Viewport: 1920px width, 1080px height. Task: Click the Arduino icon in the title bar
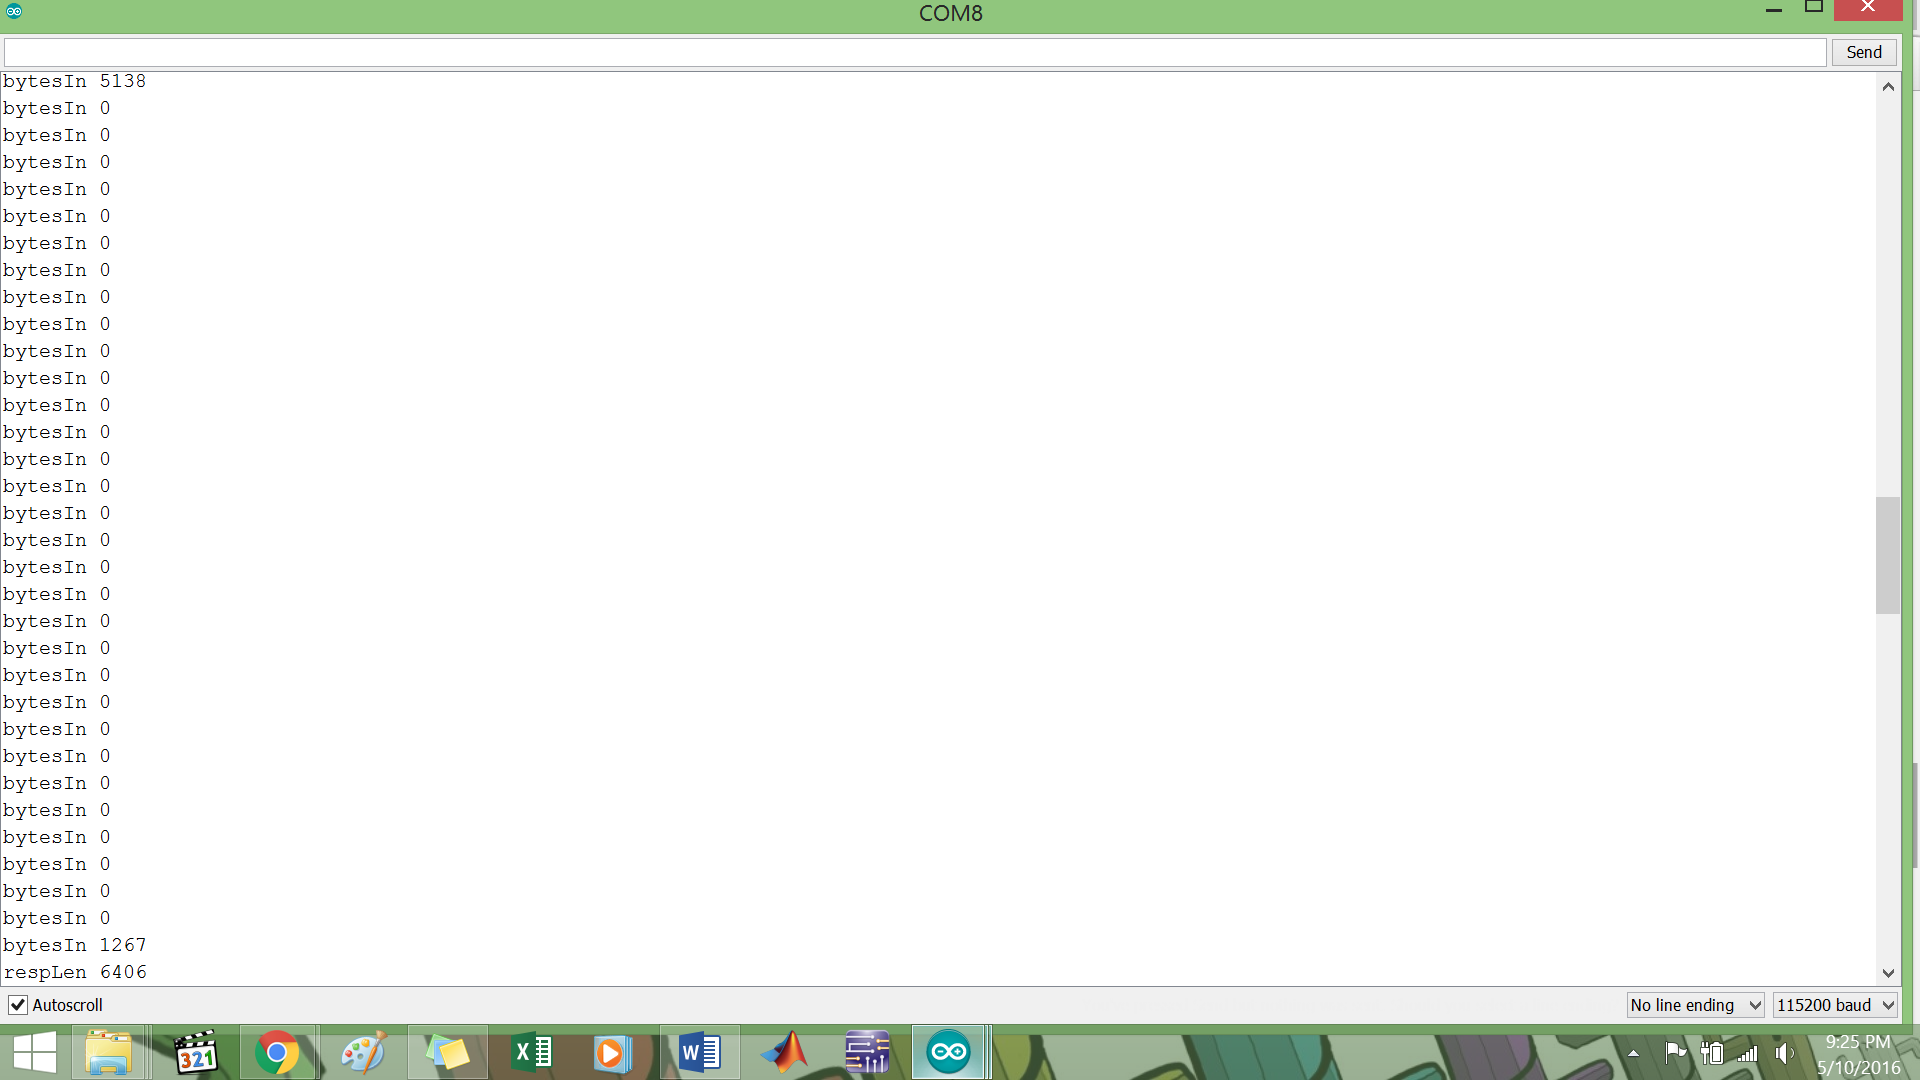pyautogui.click(x=14, y=11)
